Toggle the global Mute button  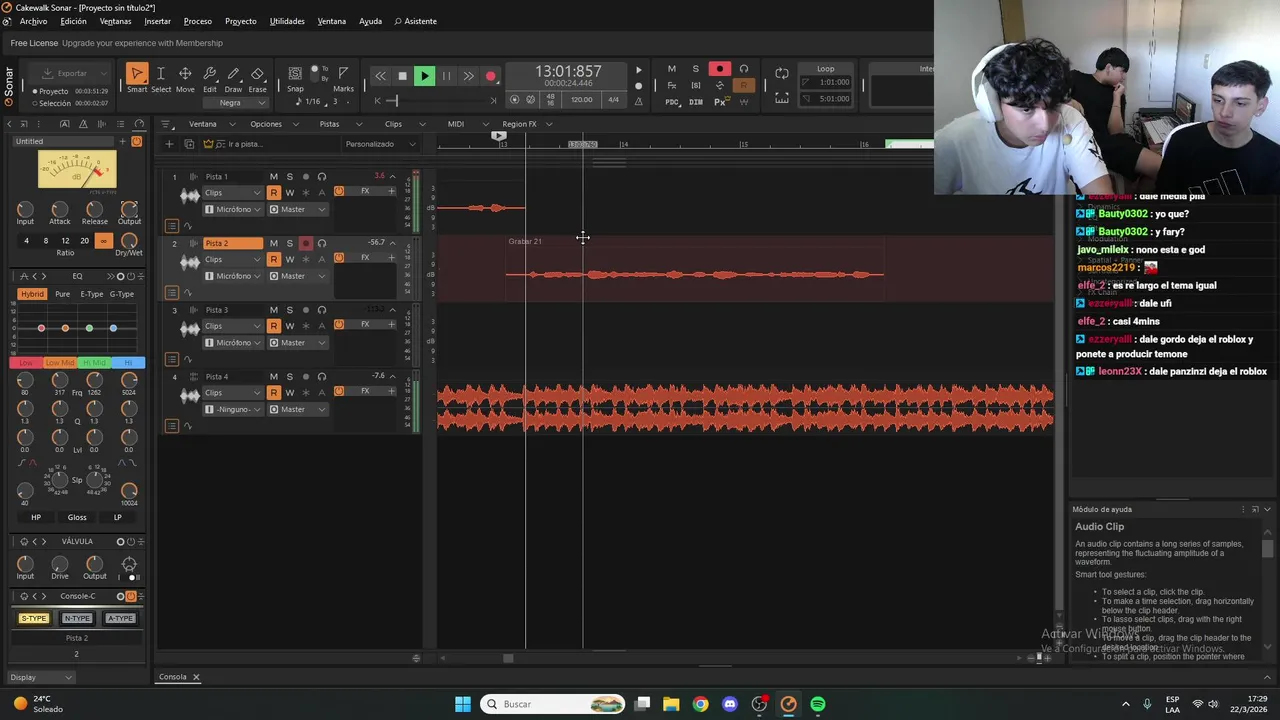pyautogui.click(x=672, y=69)
